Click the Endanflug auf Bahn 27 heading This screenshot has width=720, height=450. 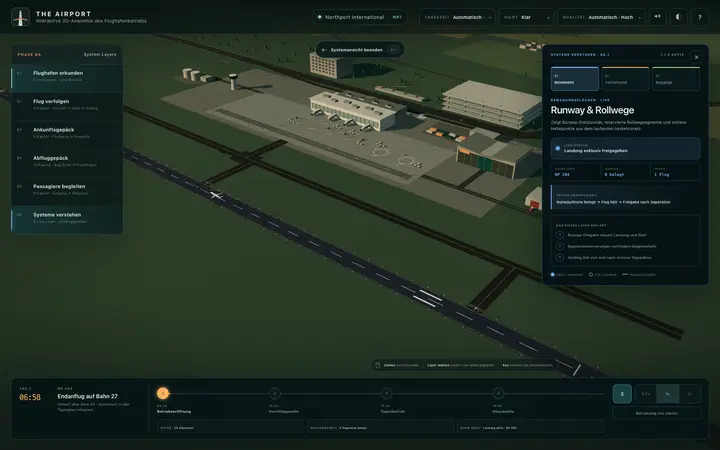coord(87,396)
